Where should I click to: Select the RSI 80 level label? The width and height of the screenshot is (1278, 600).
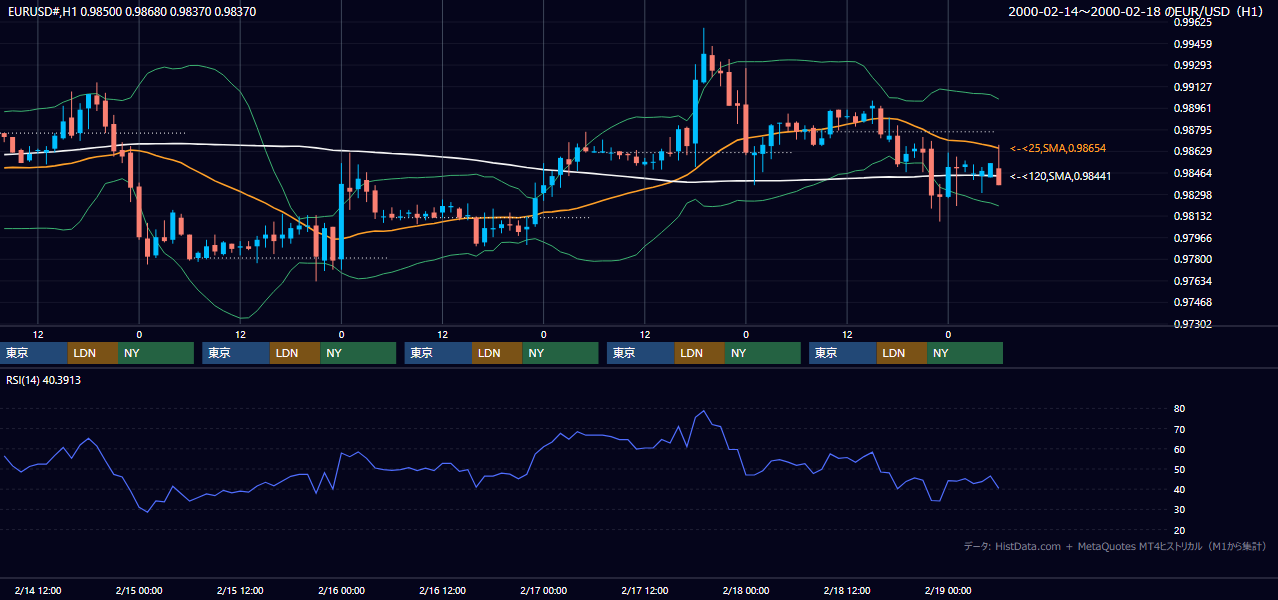pos(1180,409)
